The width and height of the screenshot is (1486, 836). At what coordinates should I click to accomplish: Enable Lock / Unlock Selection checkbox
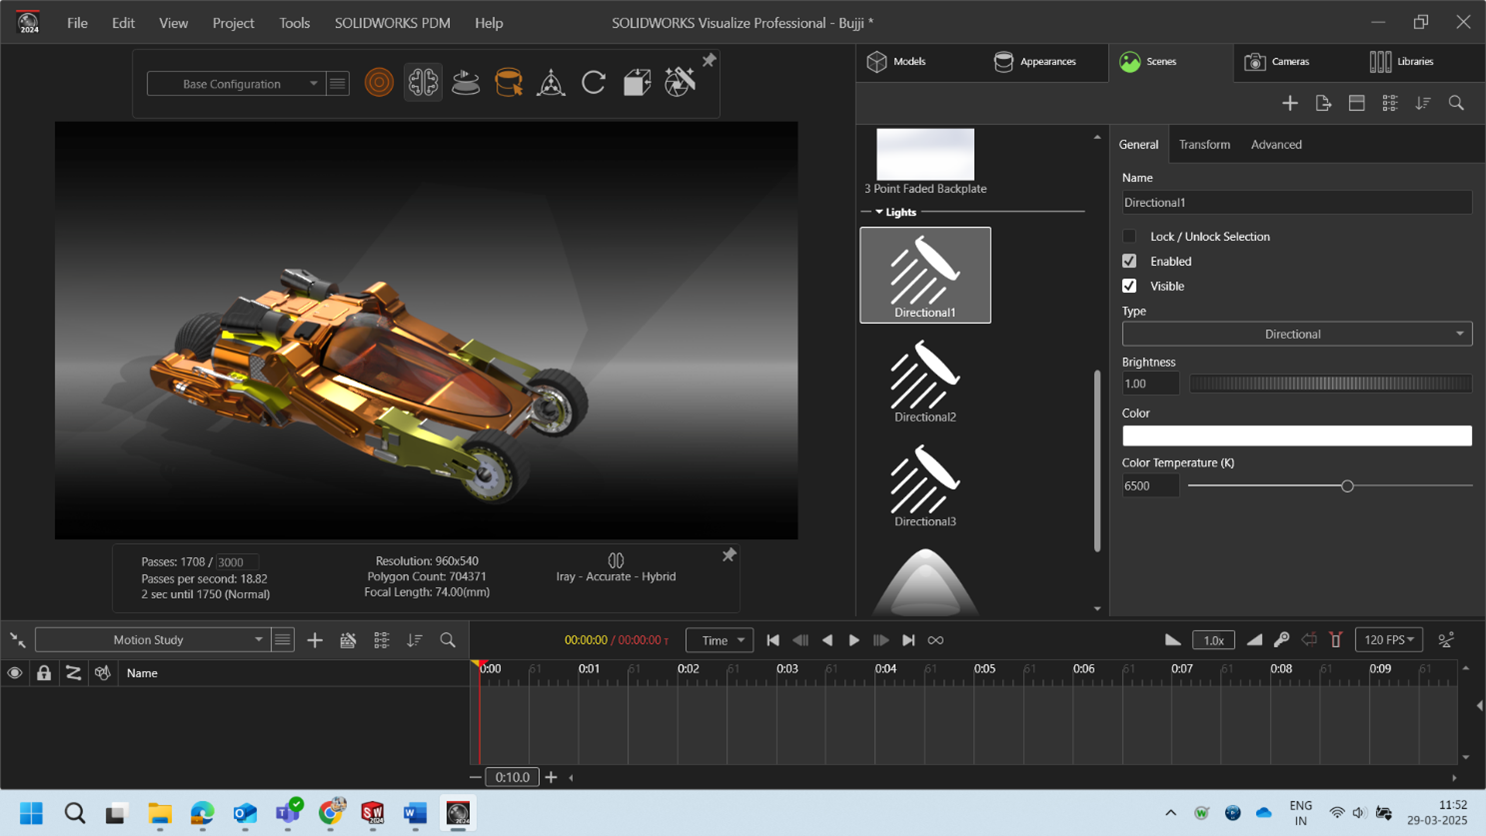[x=1129, y=237]
